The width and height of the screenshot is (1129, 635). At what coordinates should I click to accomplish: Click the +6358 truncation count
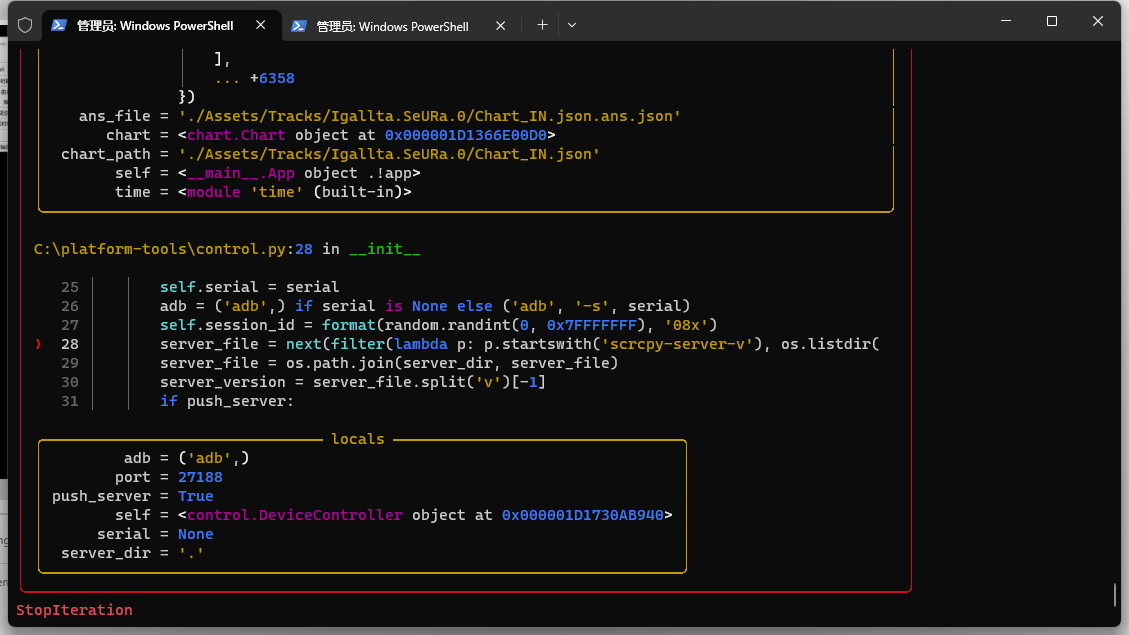pos(272,78)
